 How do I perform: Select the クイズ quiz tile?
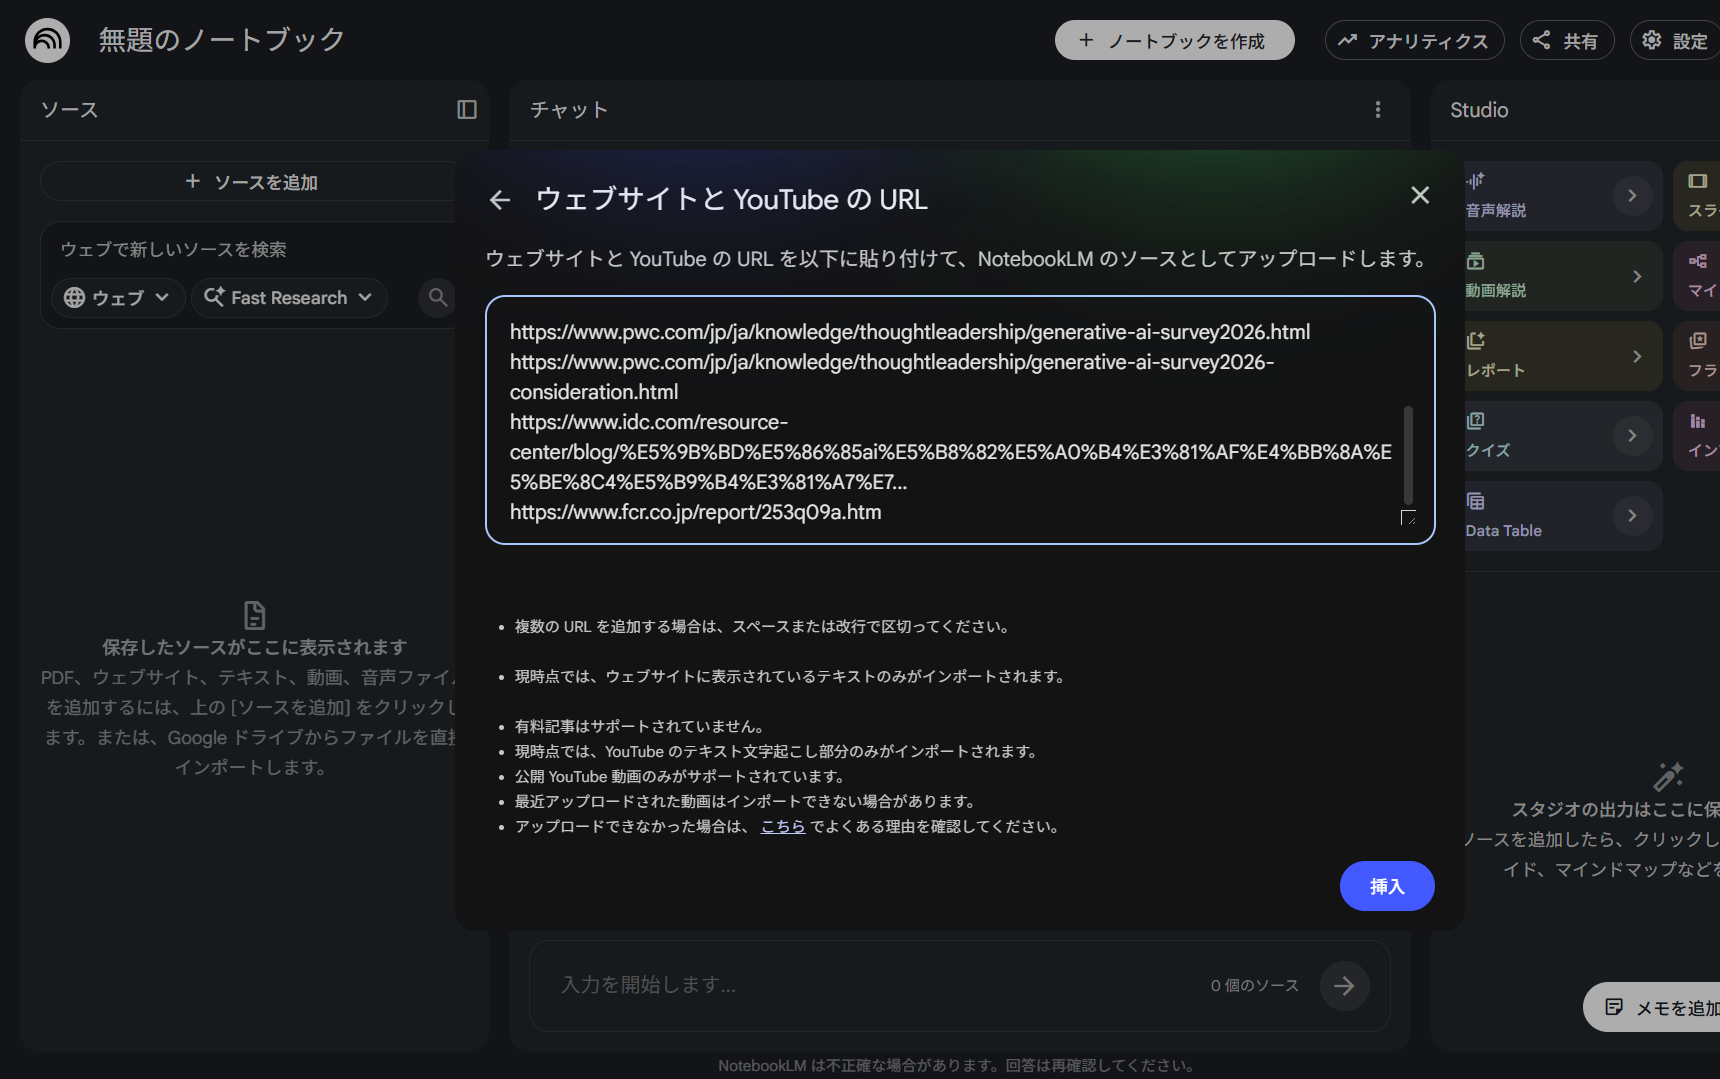[x=1561, y=436]
